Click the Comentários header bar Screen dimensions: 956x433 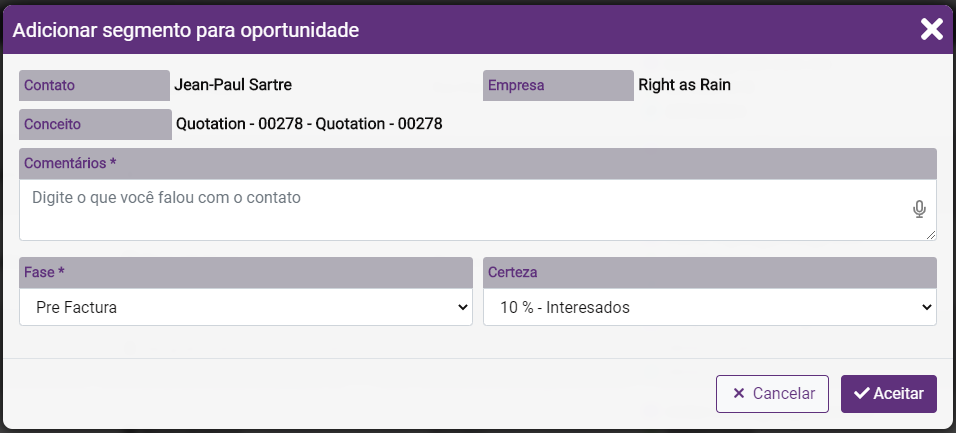pyautogui.click(x=477, y=163)
